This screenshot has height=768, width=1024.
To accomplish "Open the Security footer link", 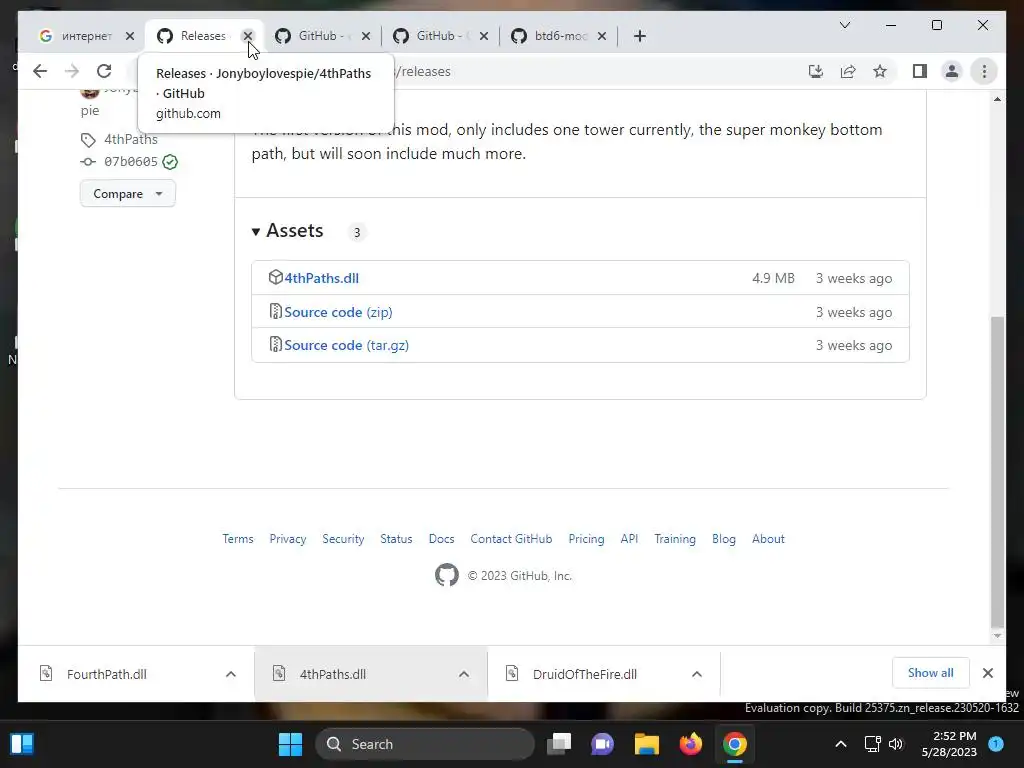I will click(343, 539).
